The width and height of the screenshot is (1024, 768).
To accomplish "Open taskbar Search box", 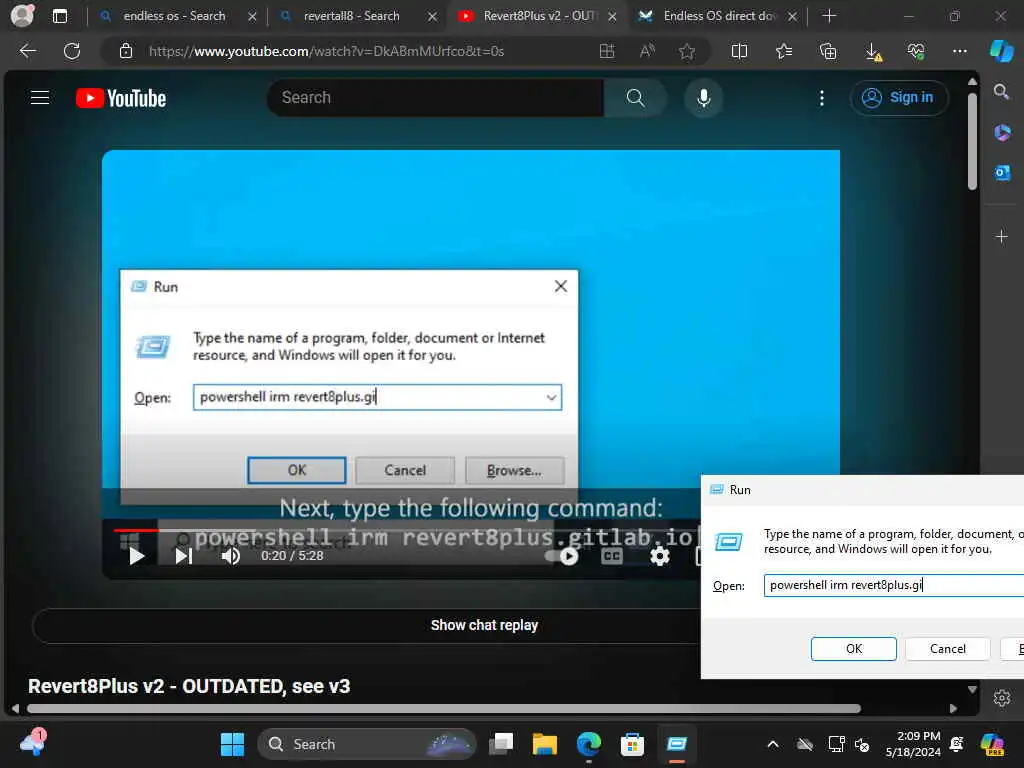I will (x=367, y=744).
